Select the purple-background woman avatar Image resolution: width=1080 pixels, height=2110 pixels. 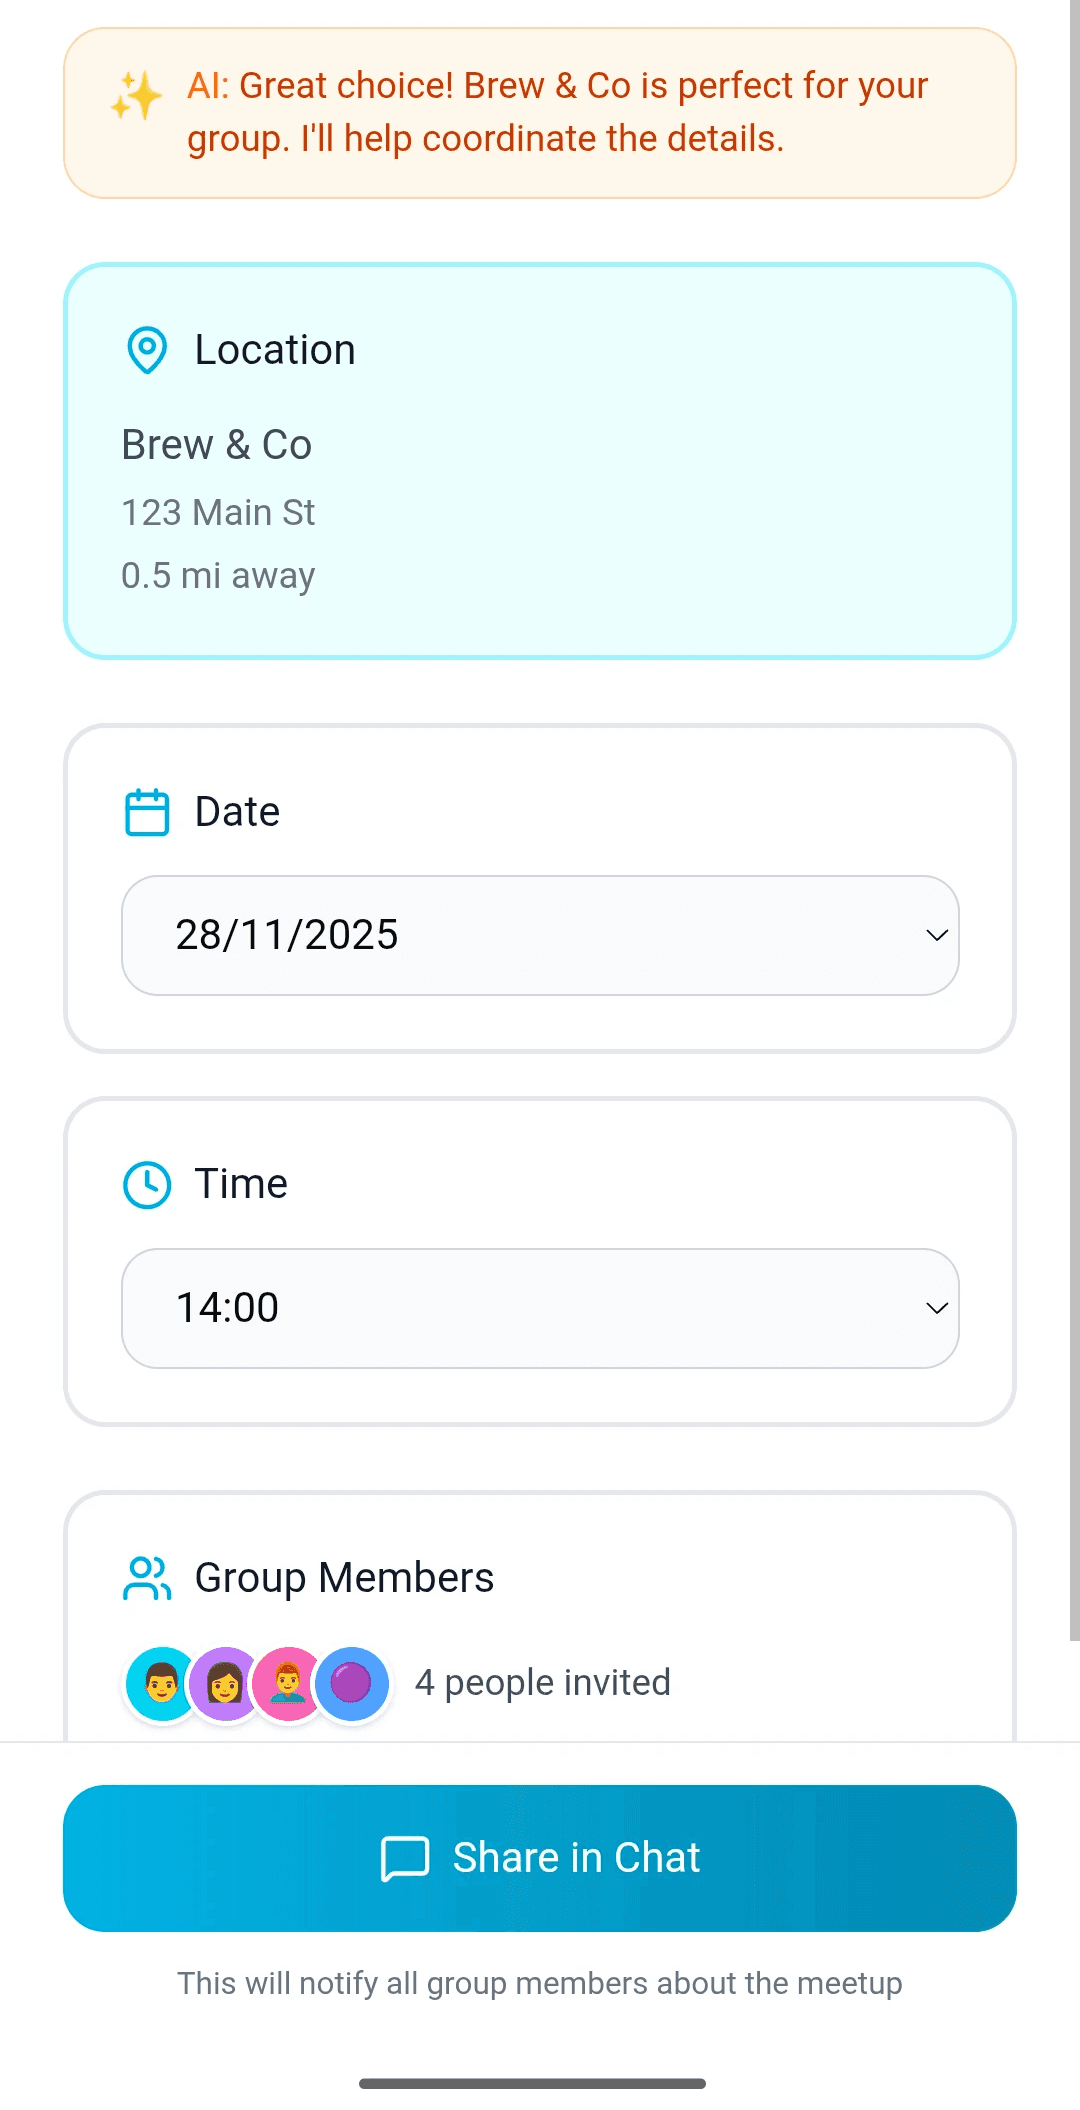pos(225,1684)
